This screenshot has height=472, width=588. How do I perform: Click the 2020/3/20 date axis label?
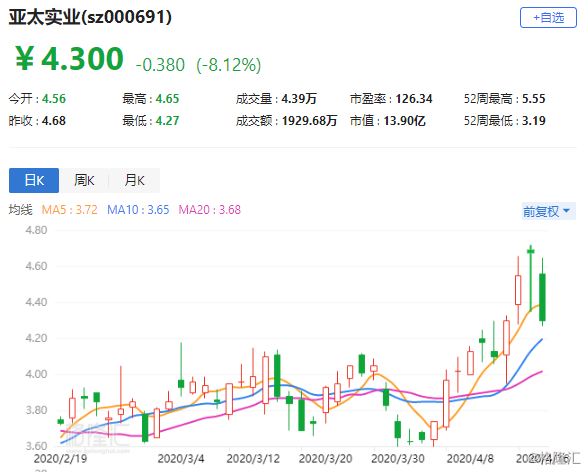pos(326,459)
